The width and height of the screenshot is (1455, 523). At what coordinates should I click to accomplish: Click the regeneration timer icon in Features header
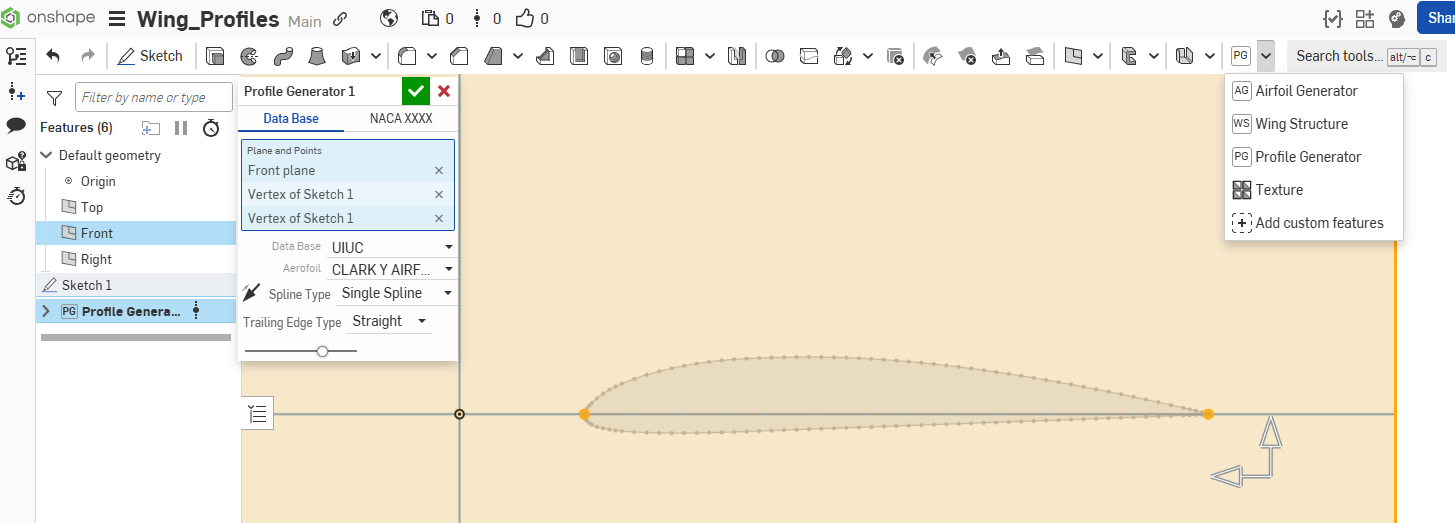pyautogui.click(x=211, y=127)
